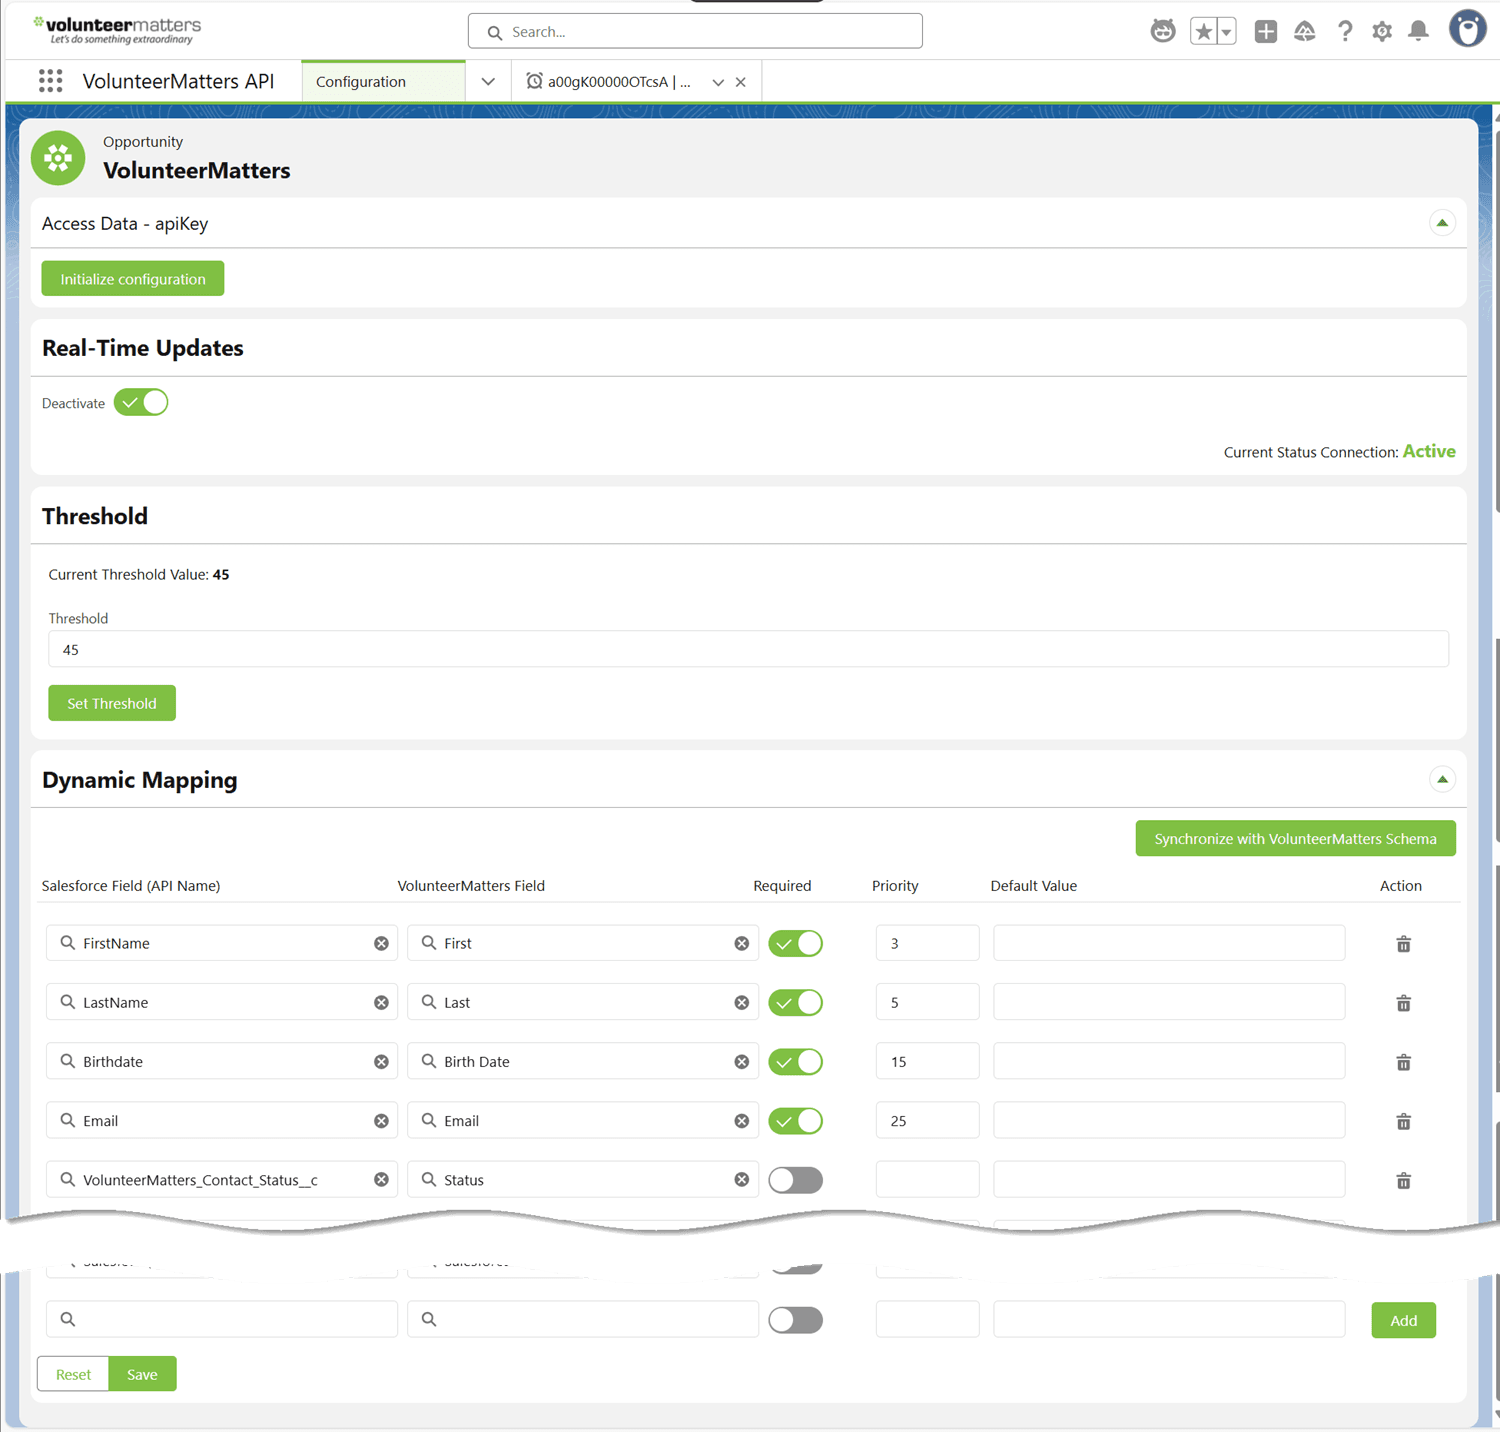Open the a00gK00000OTcsA tab dropdown chevron
The height and width of the screenshot is (1432, 1500).
[x=717, y=82]
